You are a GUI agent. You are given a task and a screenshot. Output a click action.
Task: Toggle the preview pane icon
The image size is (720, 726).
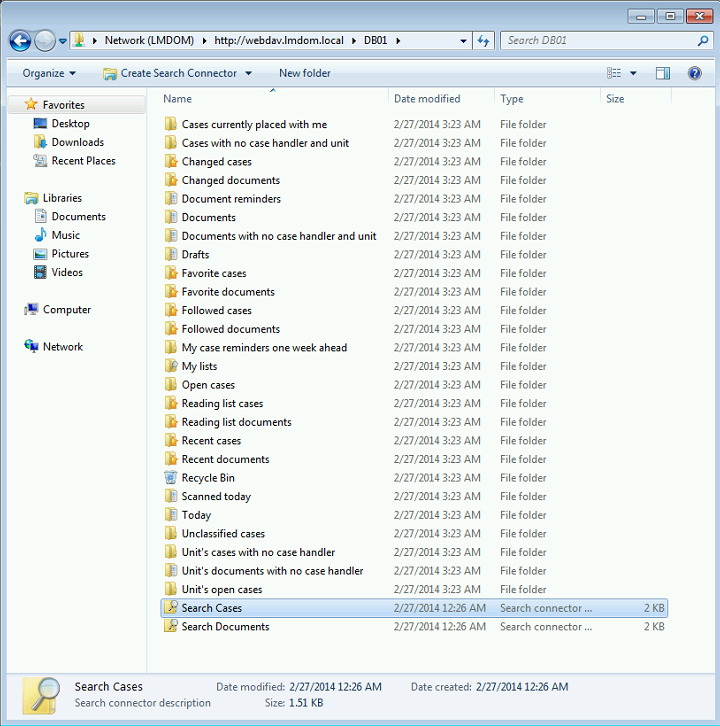pyautogui.click(x=662, y=73)
